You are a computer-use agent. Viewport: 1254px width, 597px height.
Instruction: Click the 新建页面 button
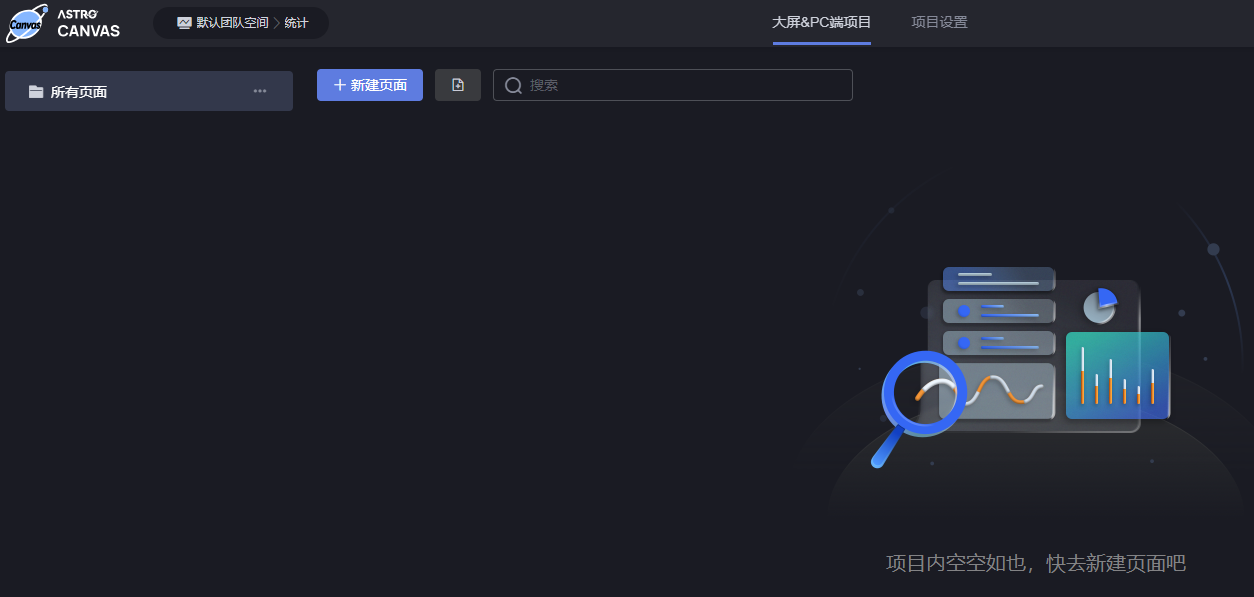[x=370, y=85]
